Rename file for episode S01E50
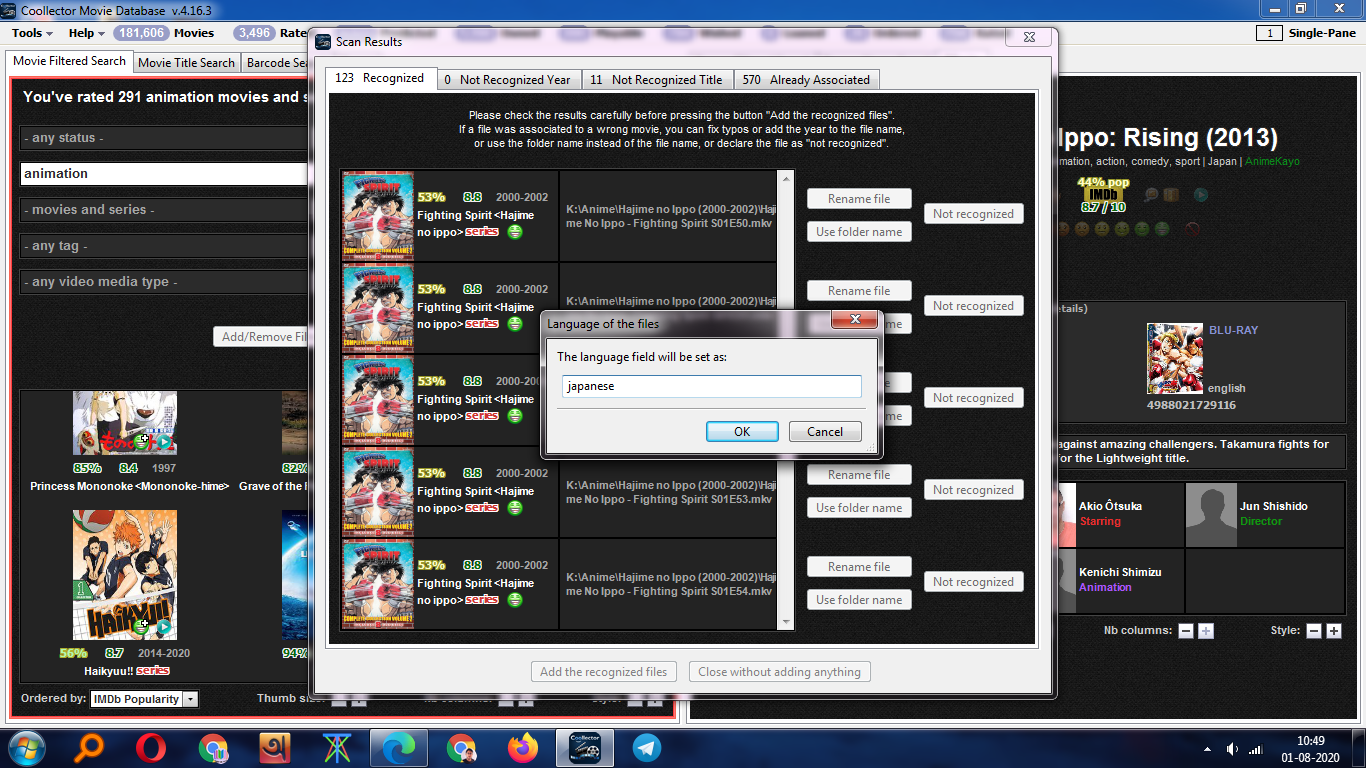The height and width of the screenshot is (768, 1366). tap(859, 199)
